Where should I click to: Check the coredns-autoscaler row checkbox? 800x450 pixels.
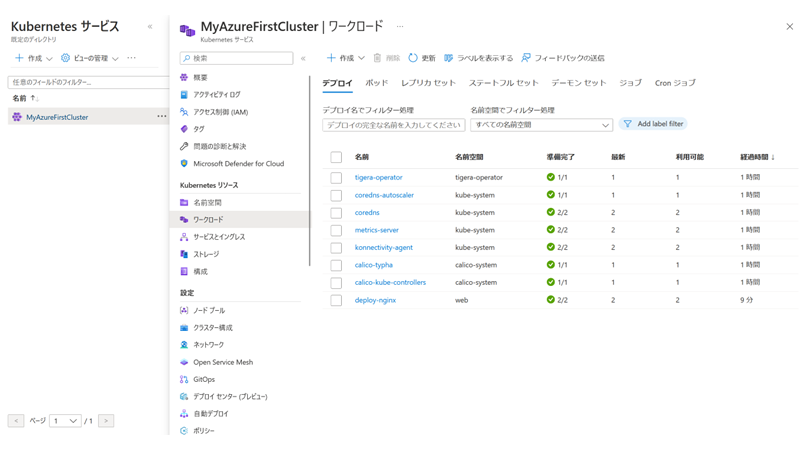(x=336, y=195)
